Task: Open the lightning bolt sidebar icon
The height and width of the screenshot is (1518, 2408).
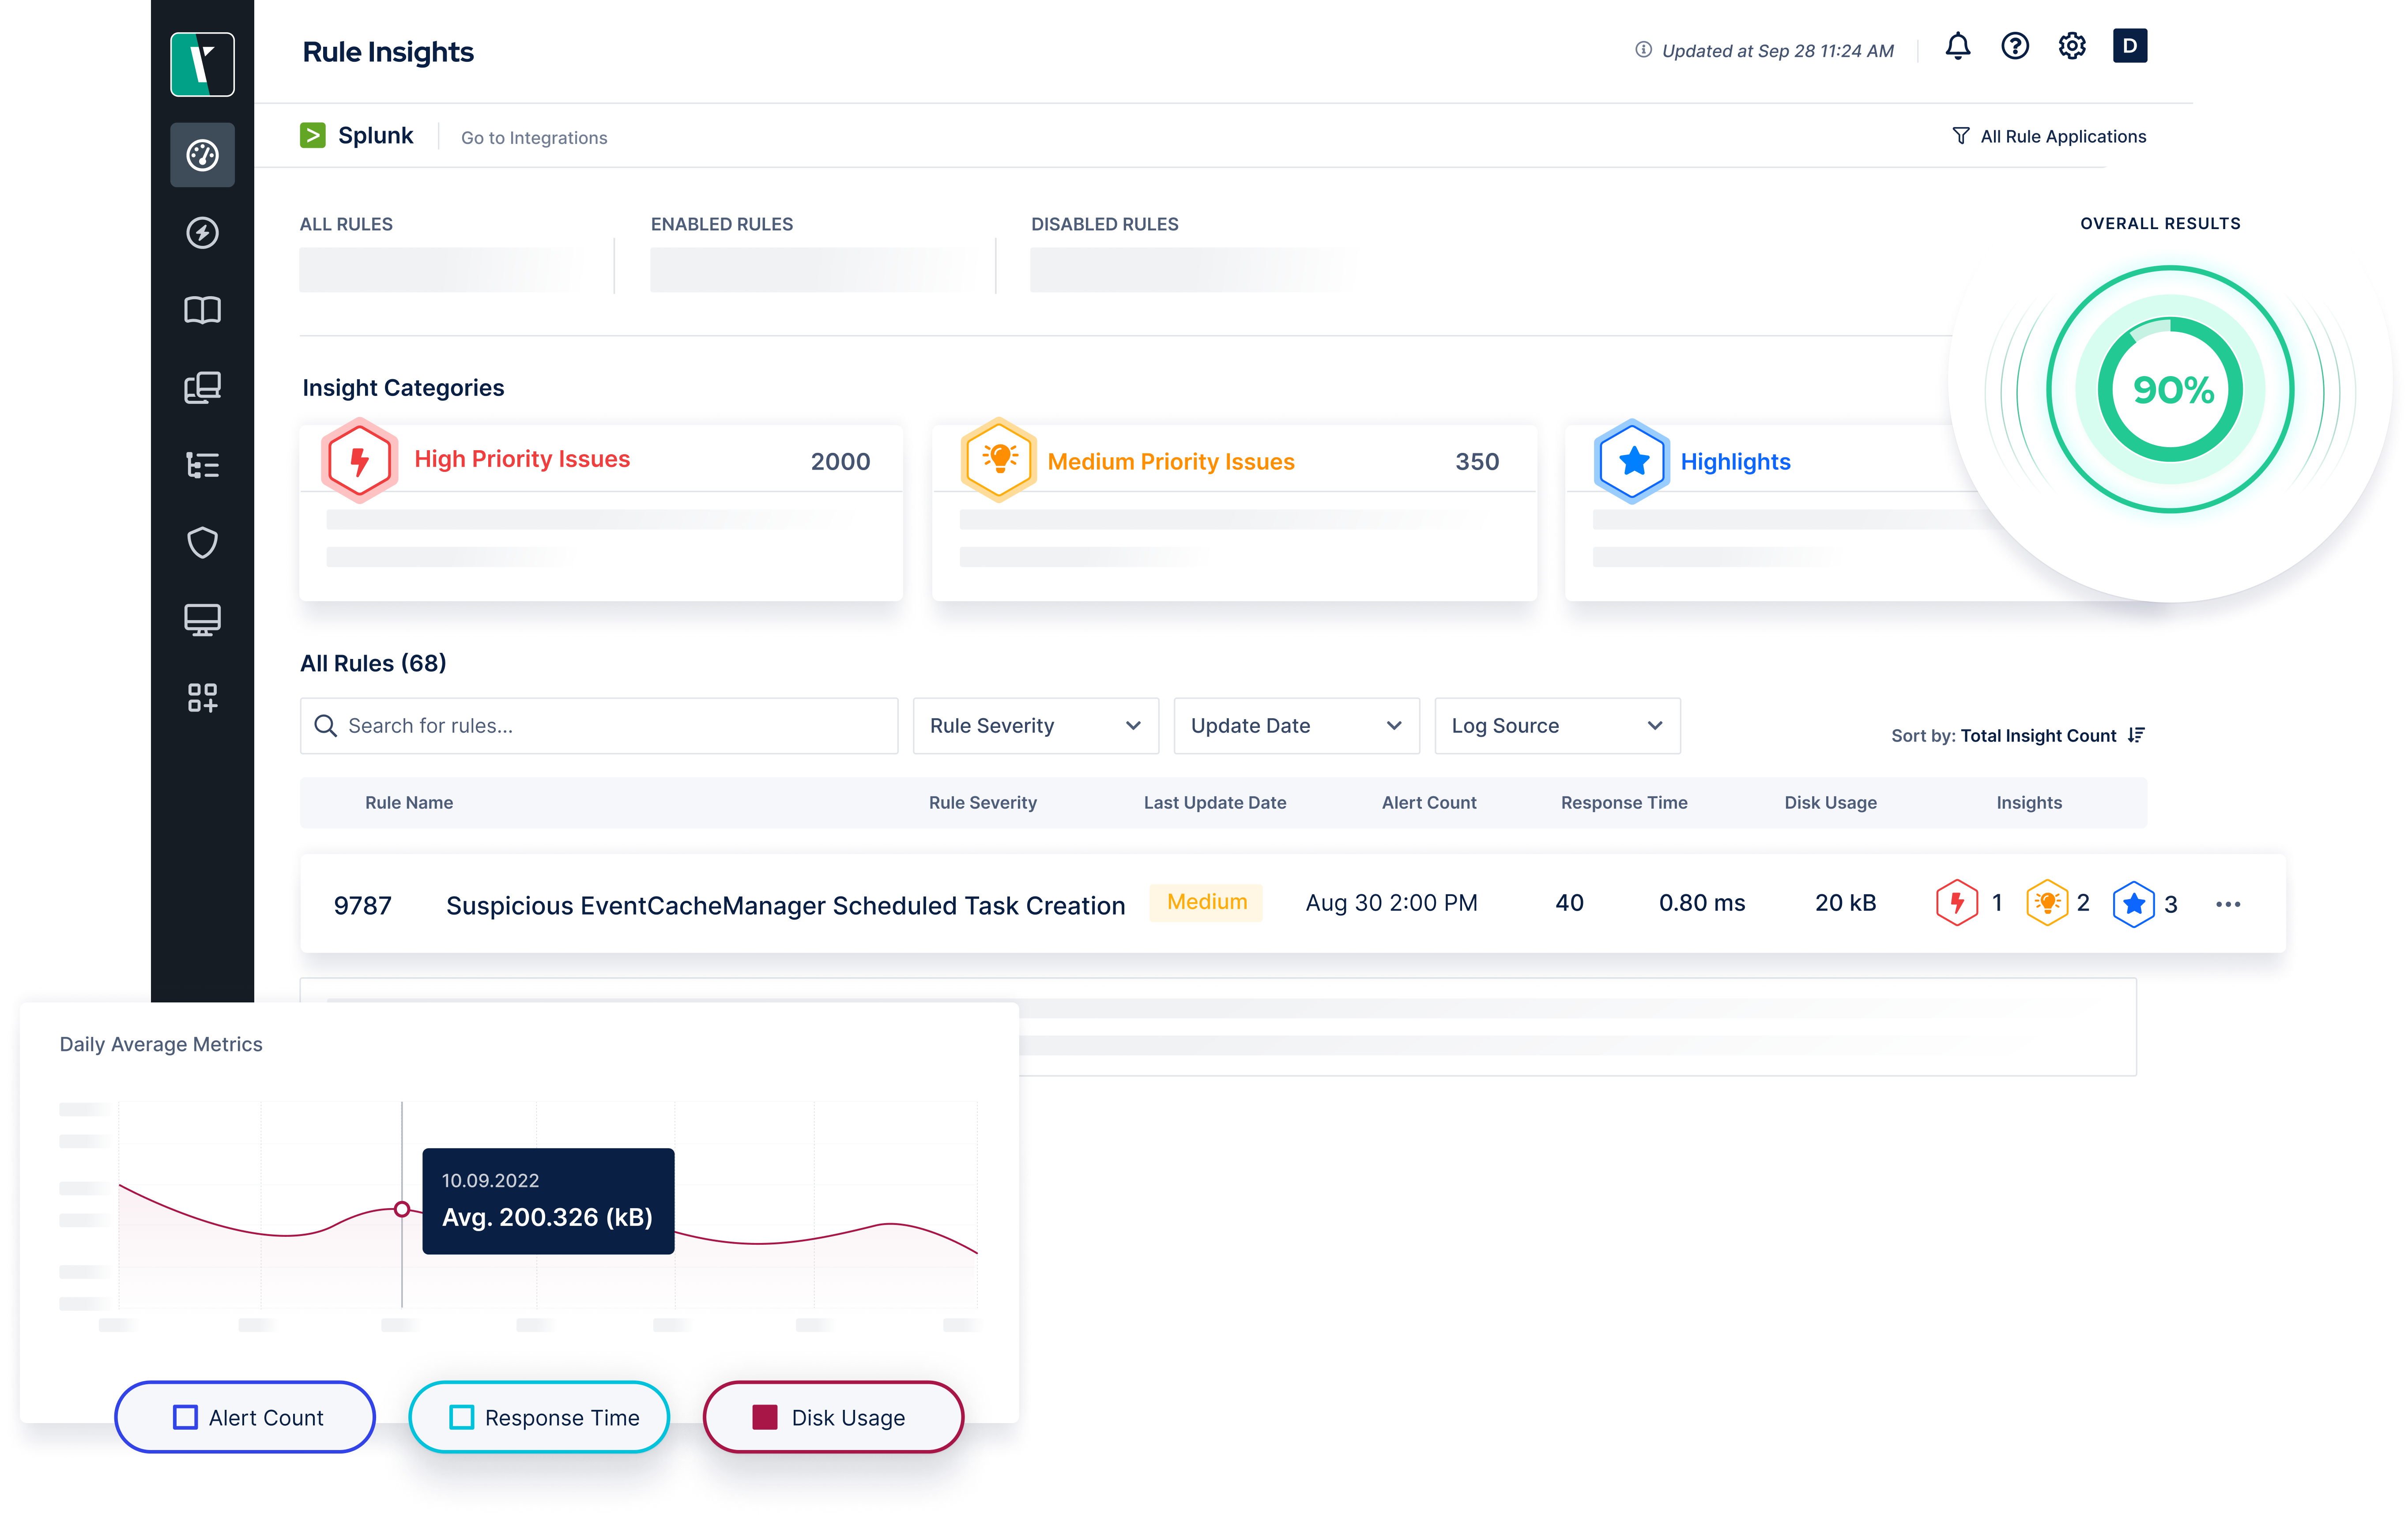Action: pyautogui.click(x=202, y=233)
